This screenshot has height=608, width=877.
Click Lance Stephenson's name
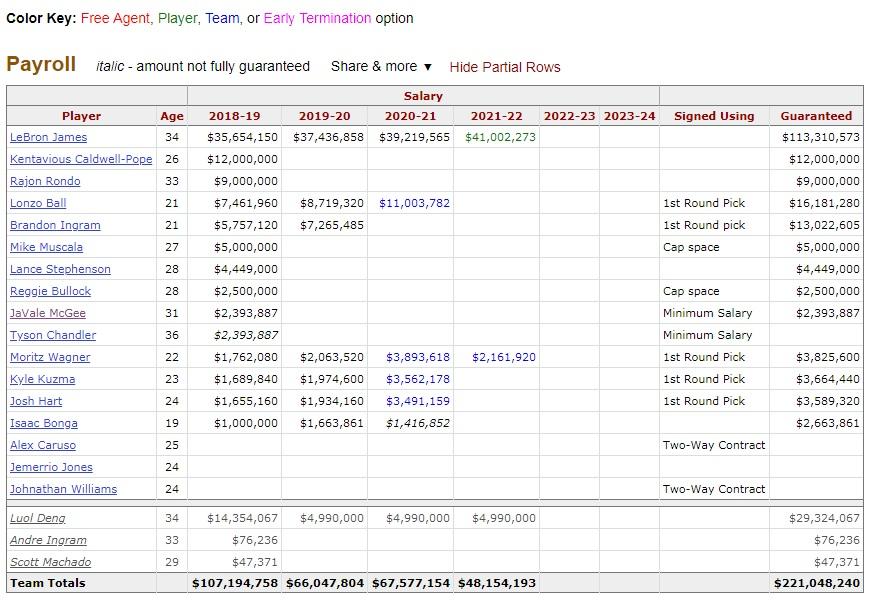(60, 269)
